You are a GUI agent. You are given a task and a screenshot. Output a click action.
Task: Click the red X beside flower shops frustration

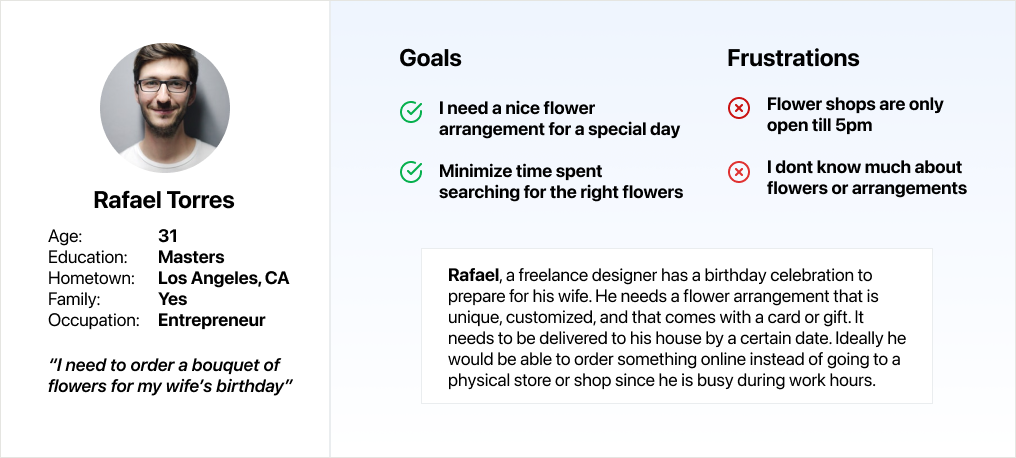[738, 108]
